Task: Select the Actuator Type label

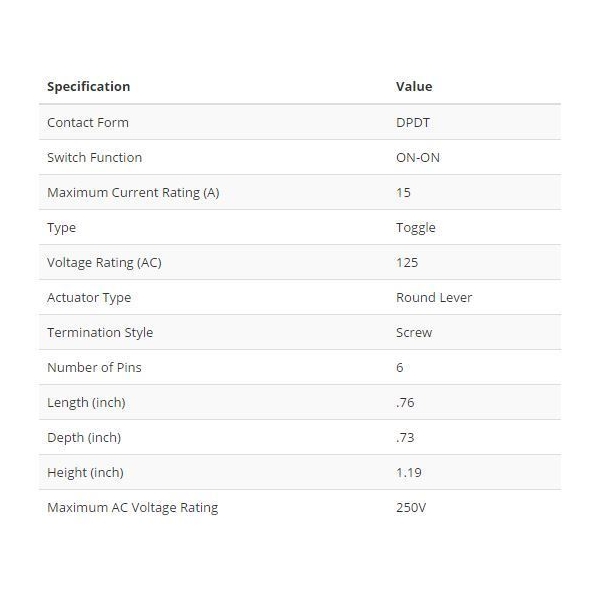Action: (89, 297)
